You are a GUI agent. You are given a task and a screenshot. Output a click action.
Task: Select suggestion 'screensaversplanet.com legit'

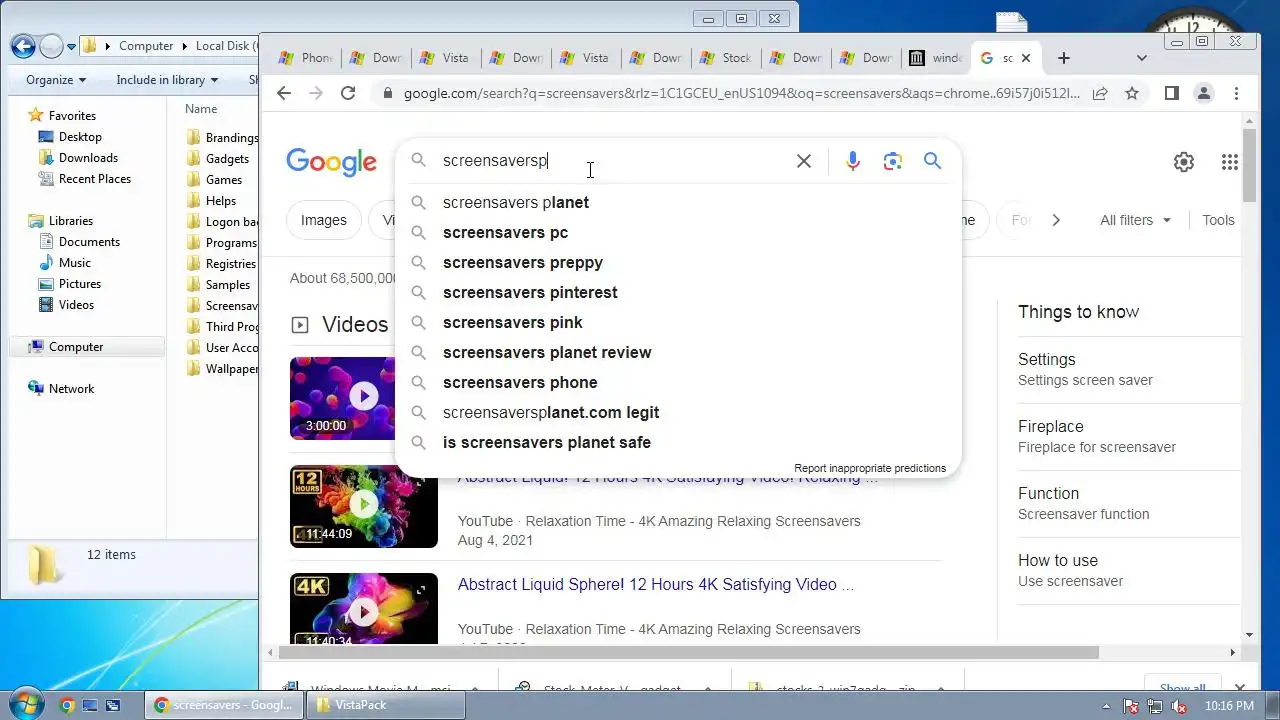678,412
